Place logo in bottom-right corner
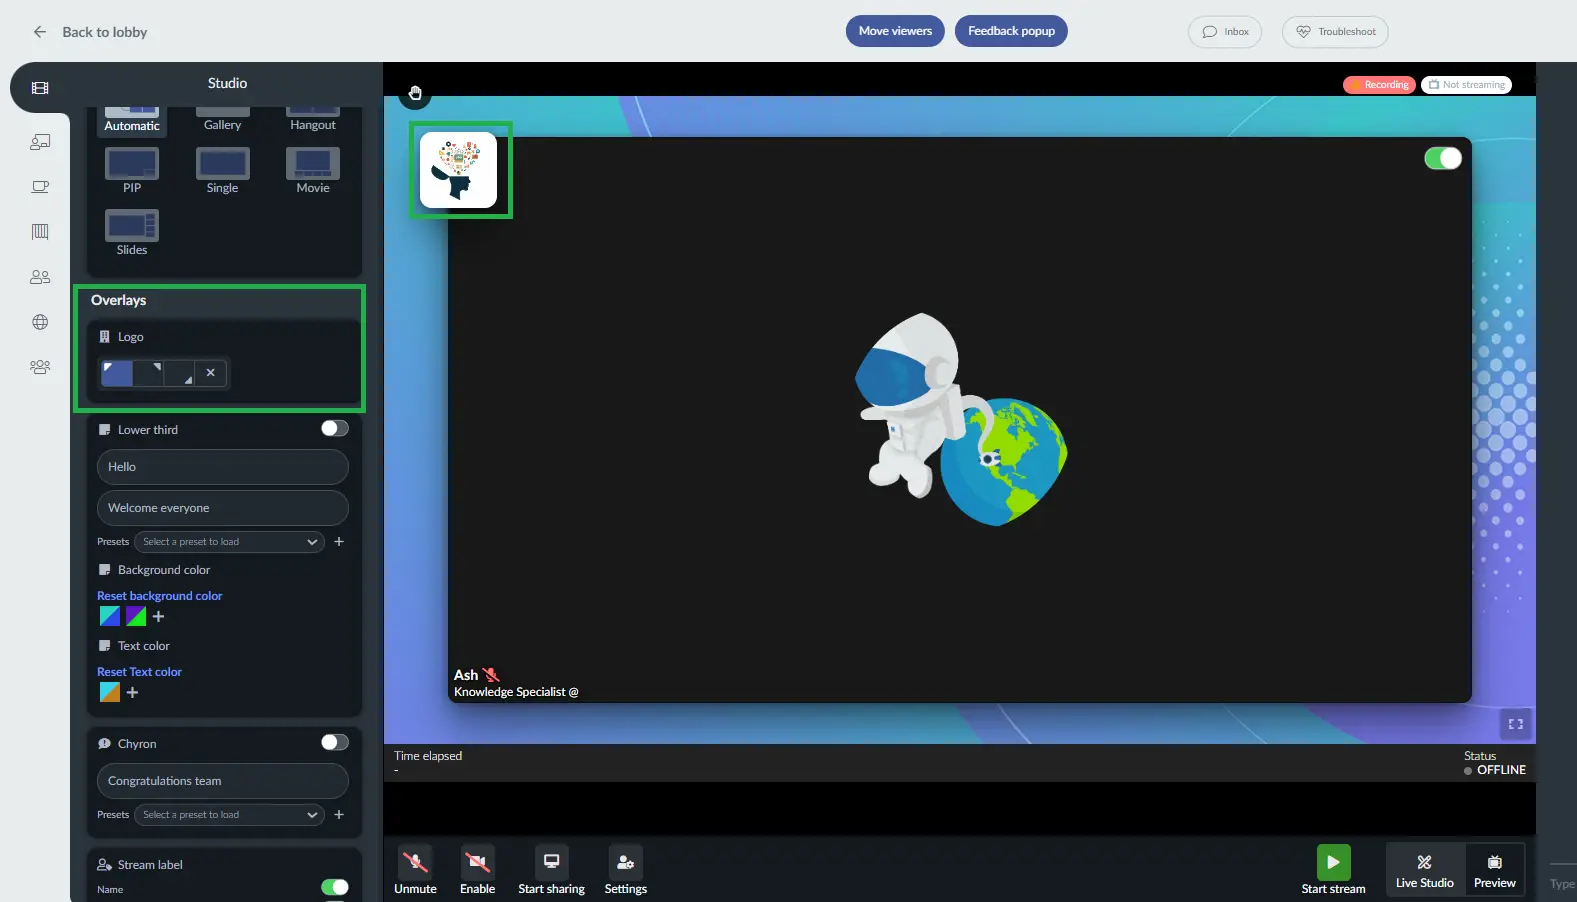The width and height of the screenshot is (1577, 902). pyautogui.click(x=179, y=373)
